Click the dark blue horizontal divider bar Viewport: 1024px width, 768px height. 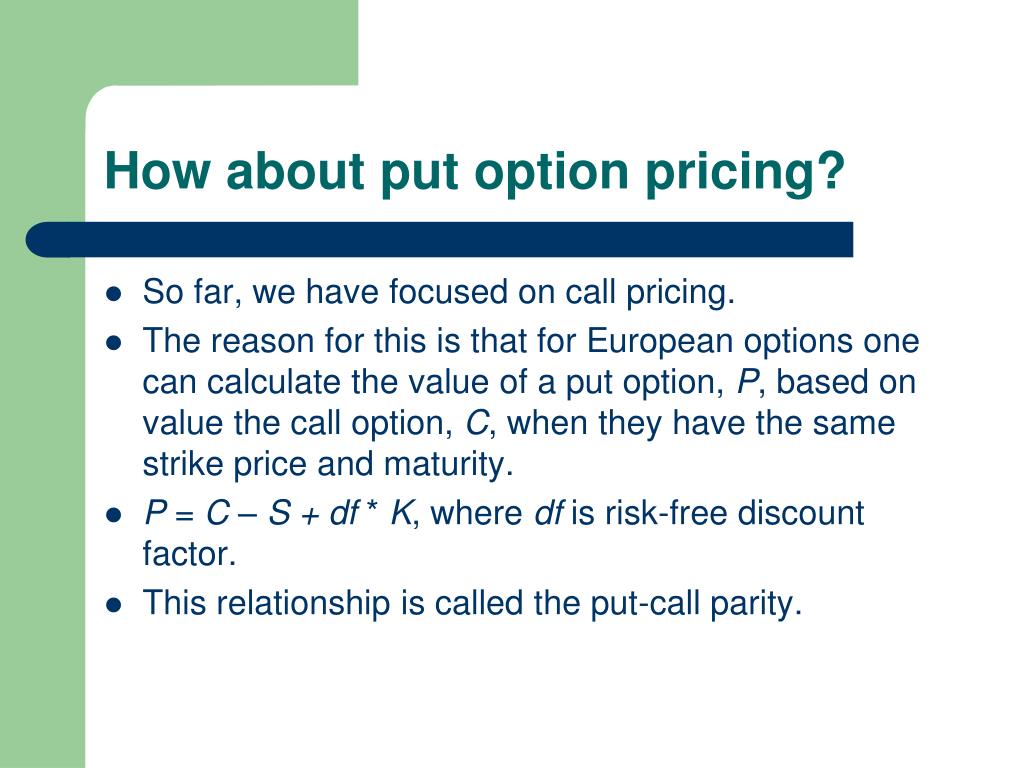coord(440,240)
